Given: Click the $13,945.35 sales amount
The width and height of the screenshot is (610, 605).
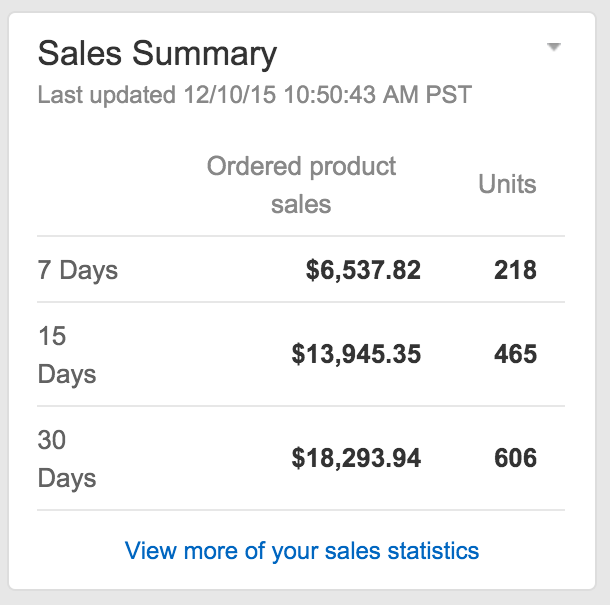Looking at the screenshot, I should tap(356, 354).
